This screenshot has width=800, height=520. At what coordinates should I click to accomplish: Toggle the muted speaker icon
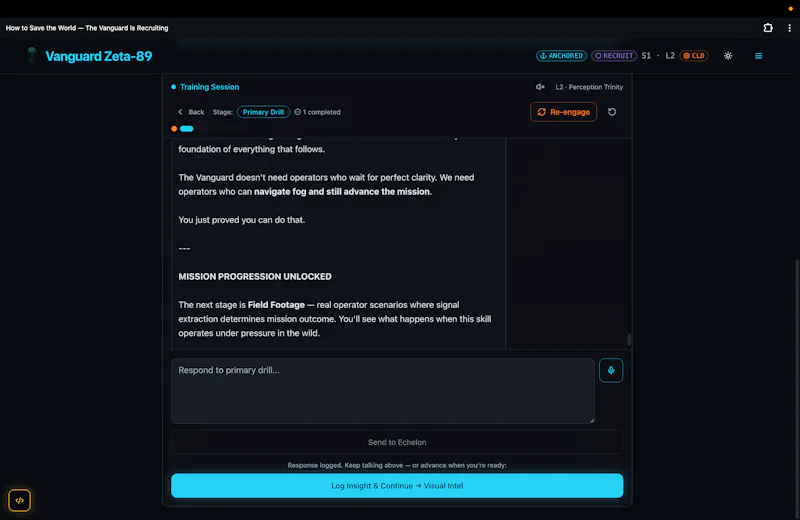click(x=540, y=87)
